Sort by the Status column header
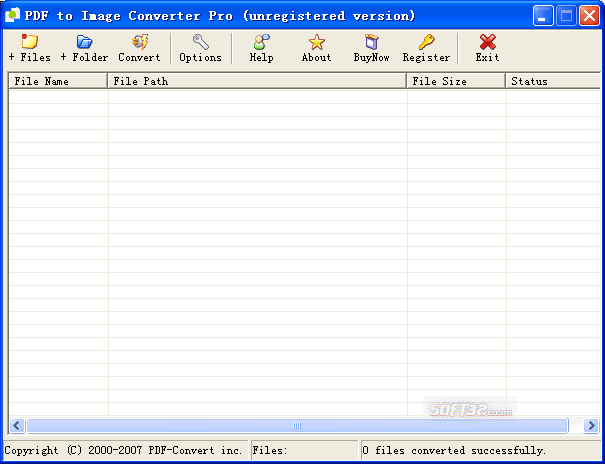This screenshot has width=605, height=464. coord(553,81)
